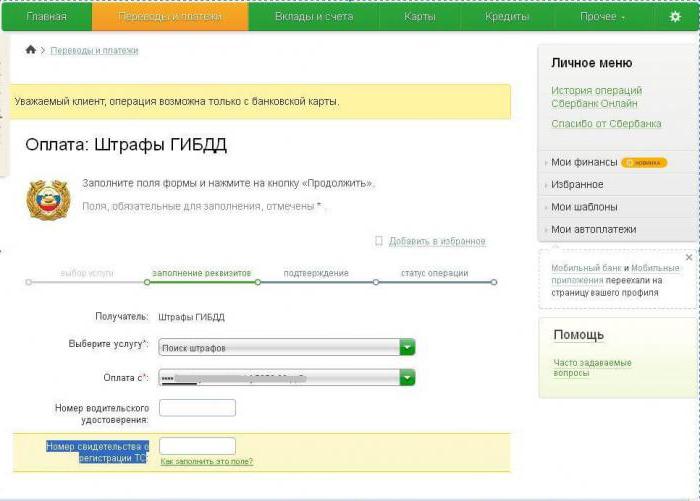Click статус операции step label
The image size is (700, 501).
(434, 273)
